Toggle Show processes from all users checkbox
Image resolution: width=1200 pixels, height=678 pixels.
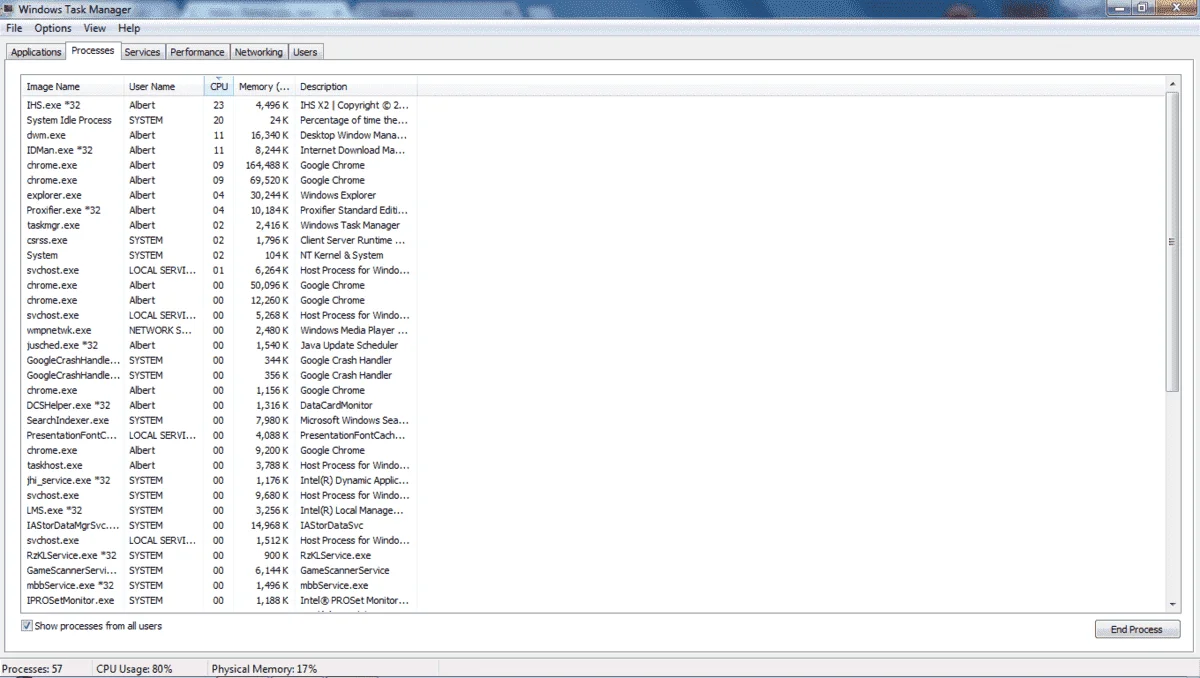click(x=26, y=626)
